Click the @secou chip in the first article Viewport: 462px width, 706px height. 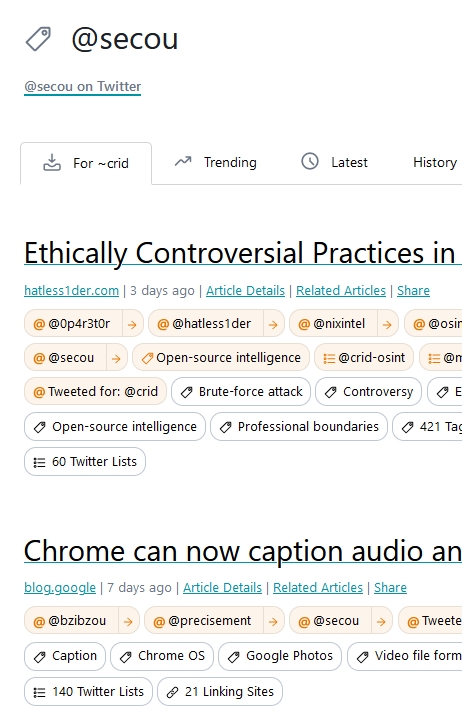pyautogui.click(x=65, y=358)
